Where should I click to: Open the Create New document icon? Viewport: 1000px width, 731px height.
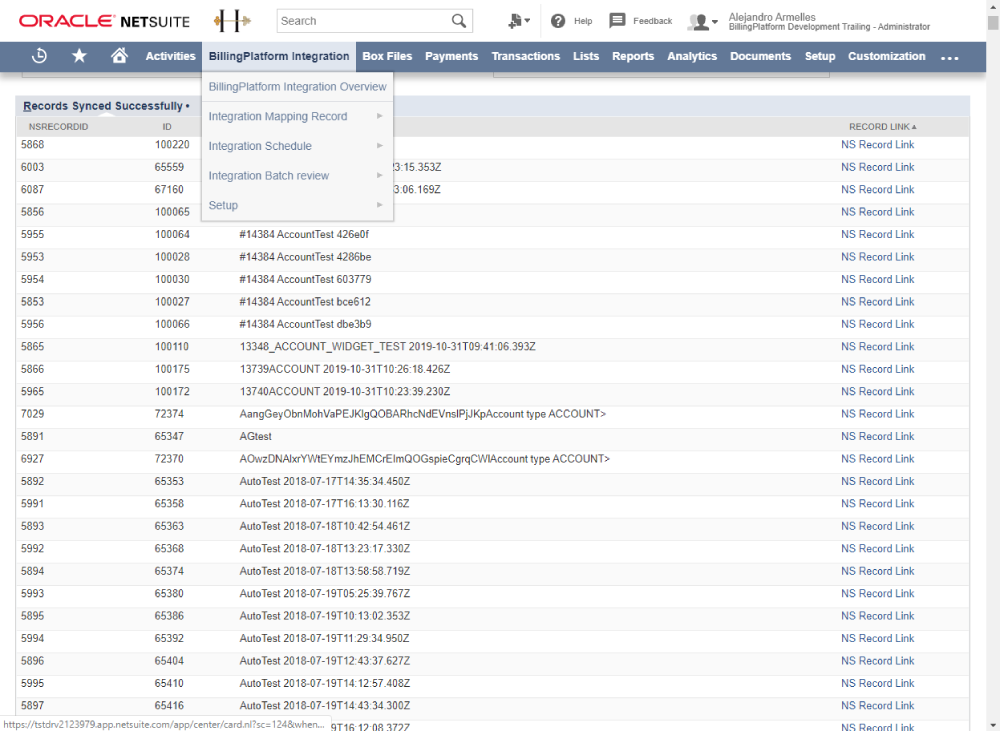[x=518, y=21]
